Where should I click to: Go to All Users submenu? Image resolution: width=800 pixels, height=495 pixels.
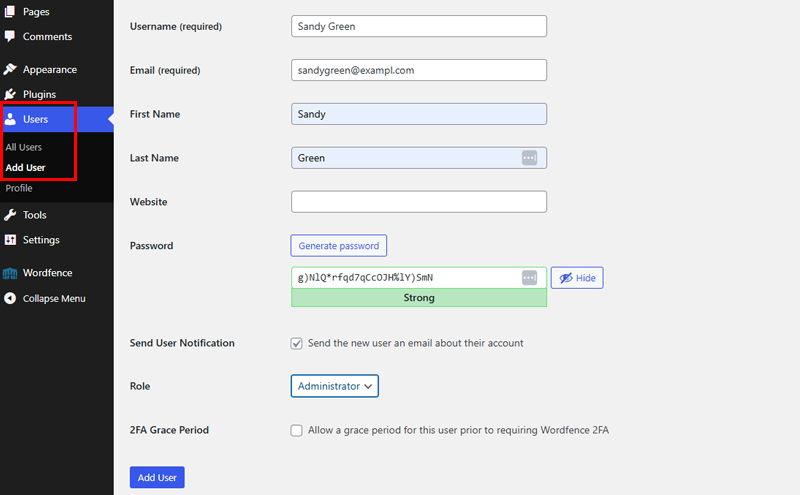(23, 147)
